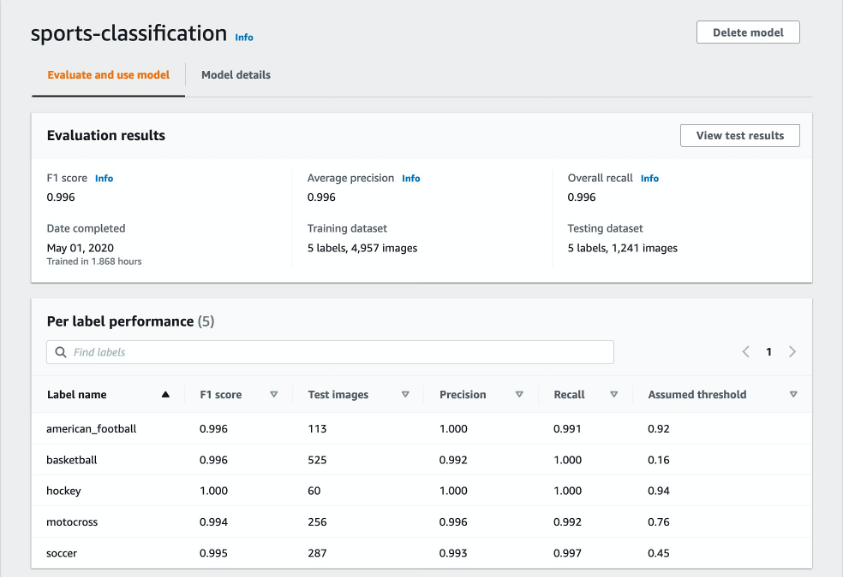Select page 1 in the pagination control
This screenshot has height=578, width=844.
769,352
